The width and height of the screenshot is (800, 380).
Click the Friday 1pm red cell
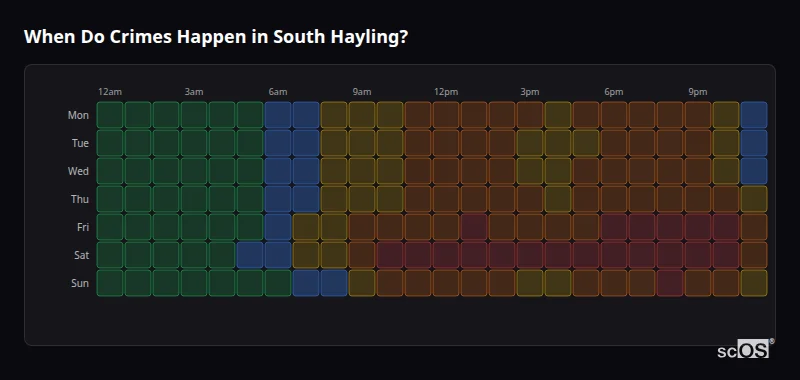click(x=474, y=227)
